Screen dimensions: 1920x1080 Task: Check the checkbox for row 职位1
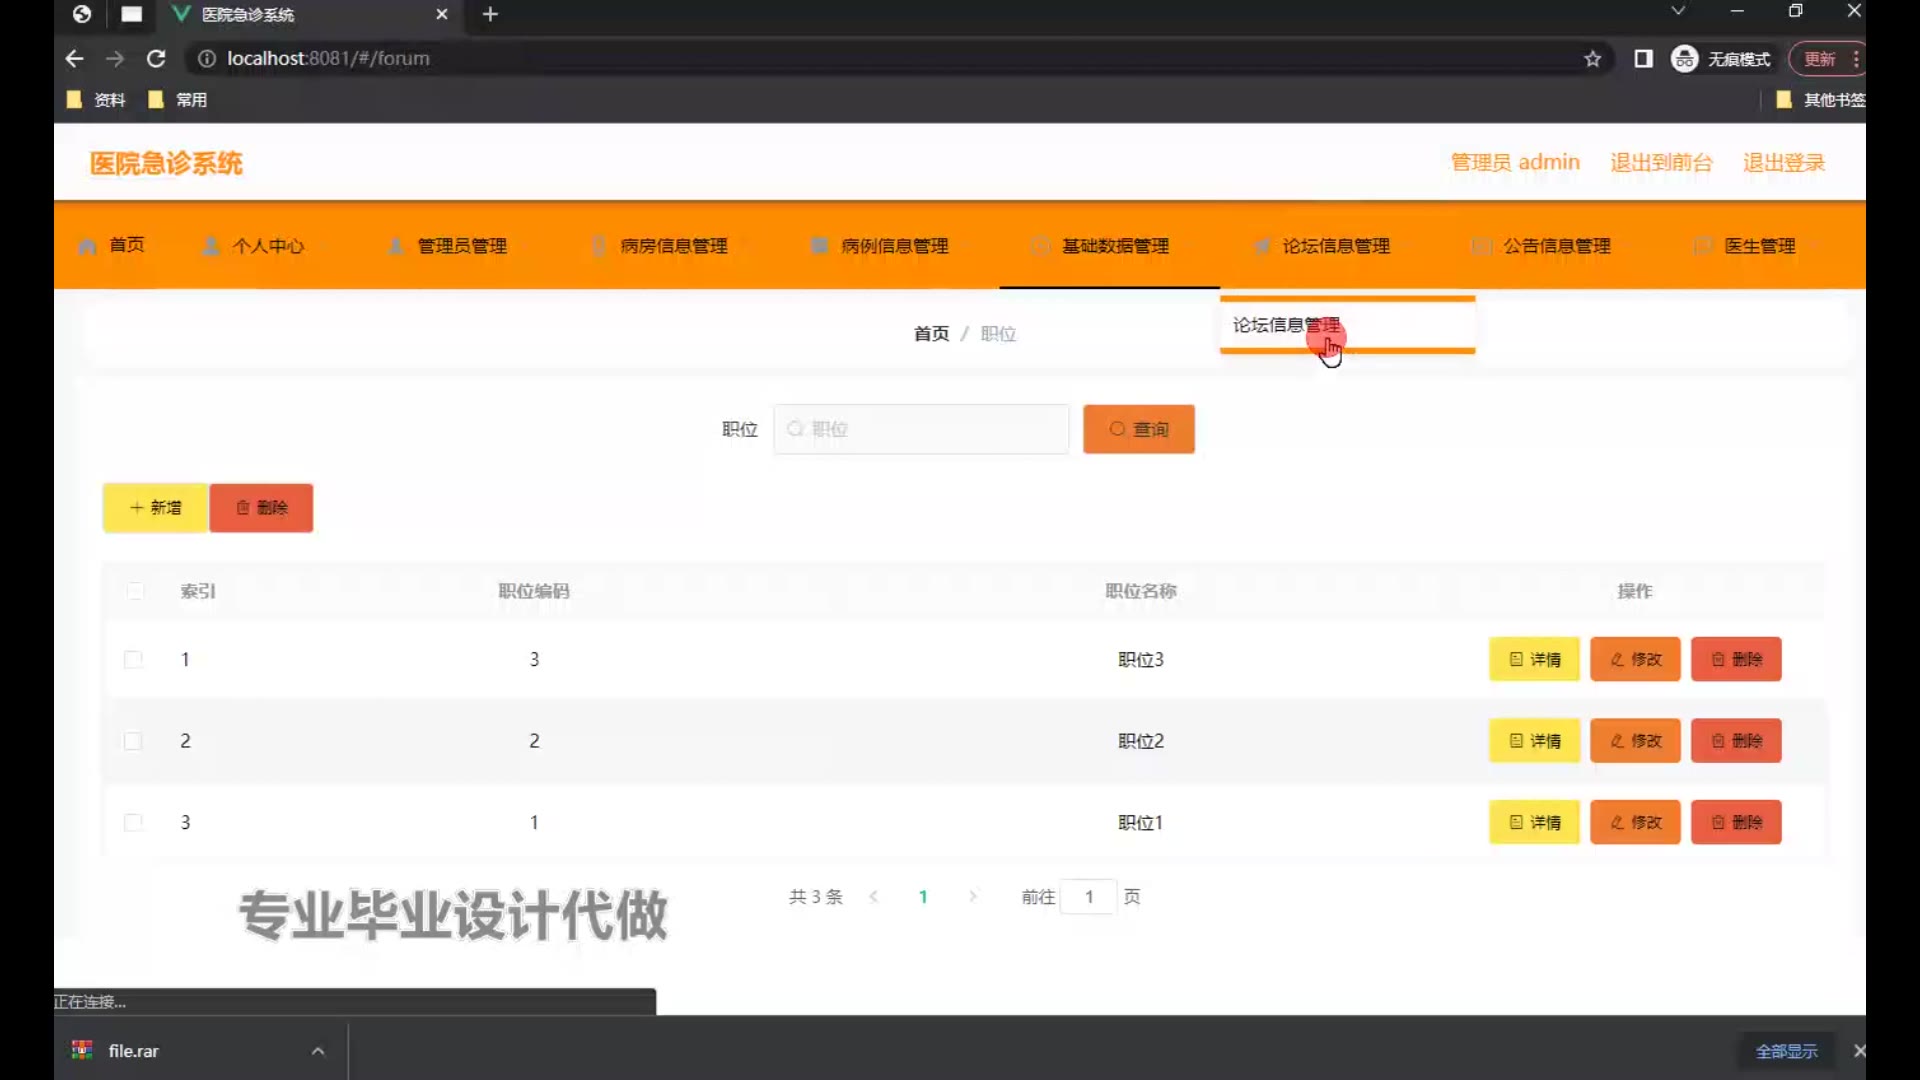click(133, 822)
